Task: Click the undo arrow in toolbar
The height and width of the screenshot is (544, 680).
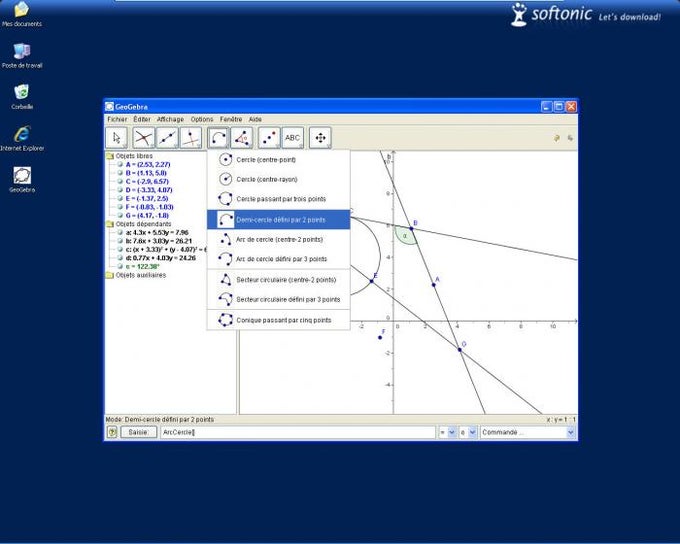Action: click(x=557, y=138)
